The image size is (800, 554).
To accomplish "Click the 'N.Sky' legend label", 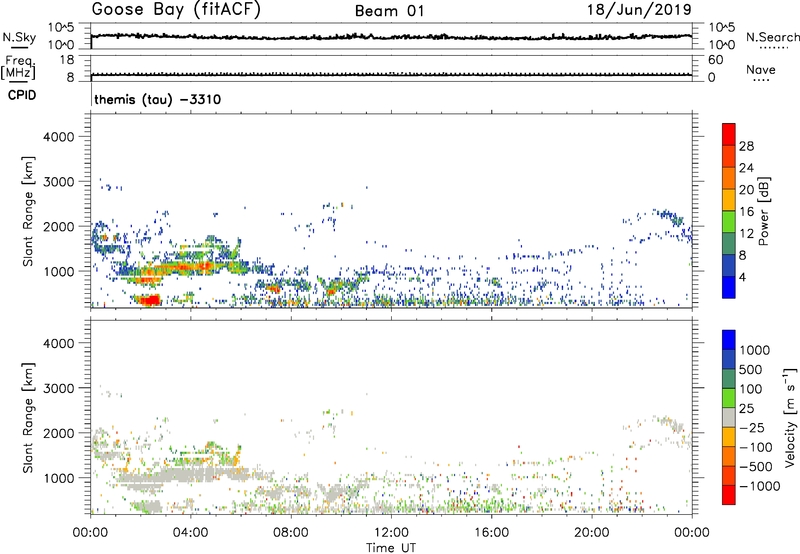I will pyautogui.click(x=19, y=37).
